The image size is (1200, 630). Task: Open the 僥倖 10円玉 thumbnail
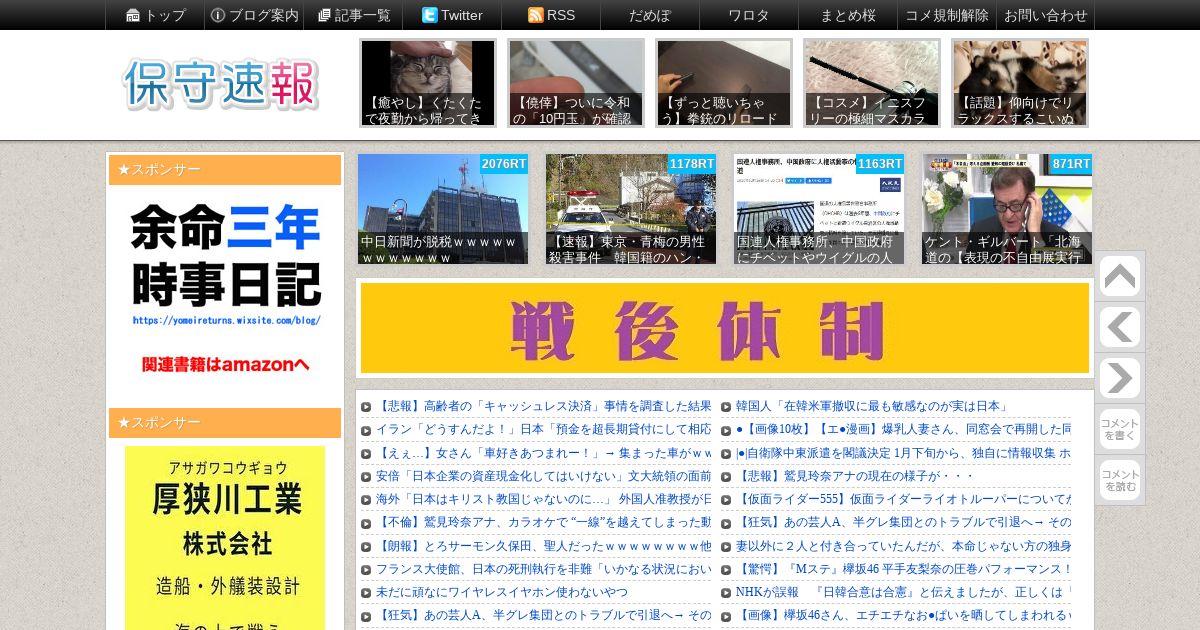coord(576,83)
